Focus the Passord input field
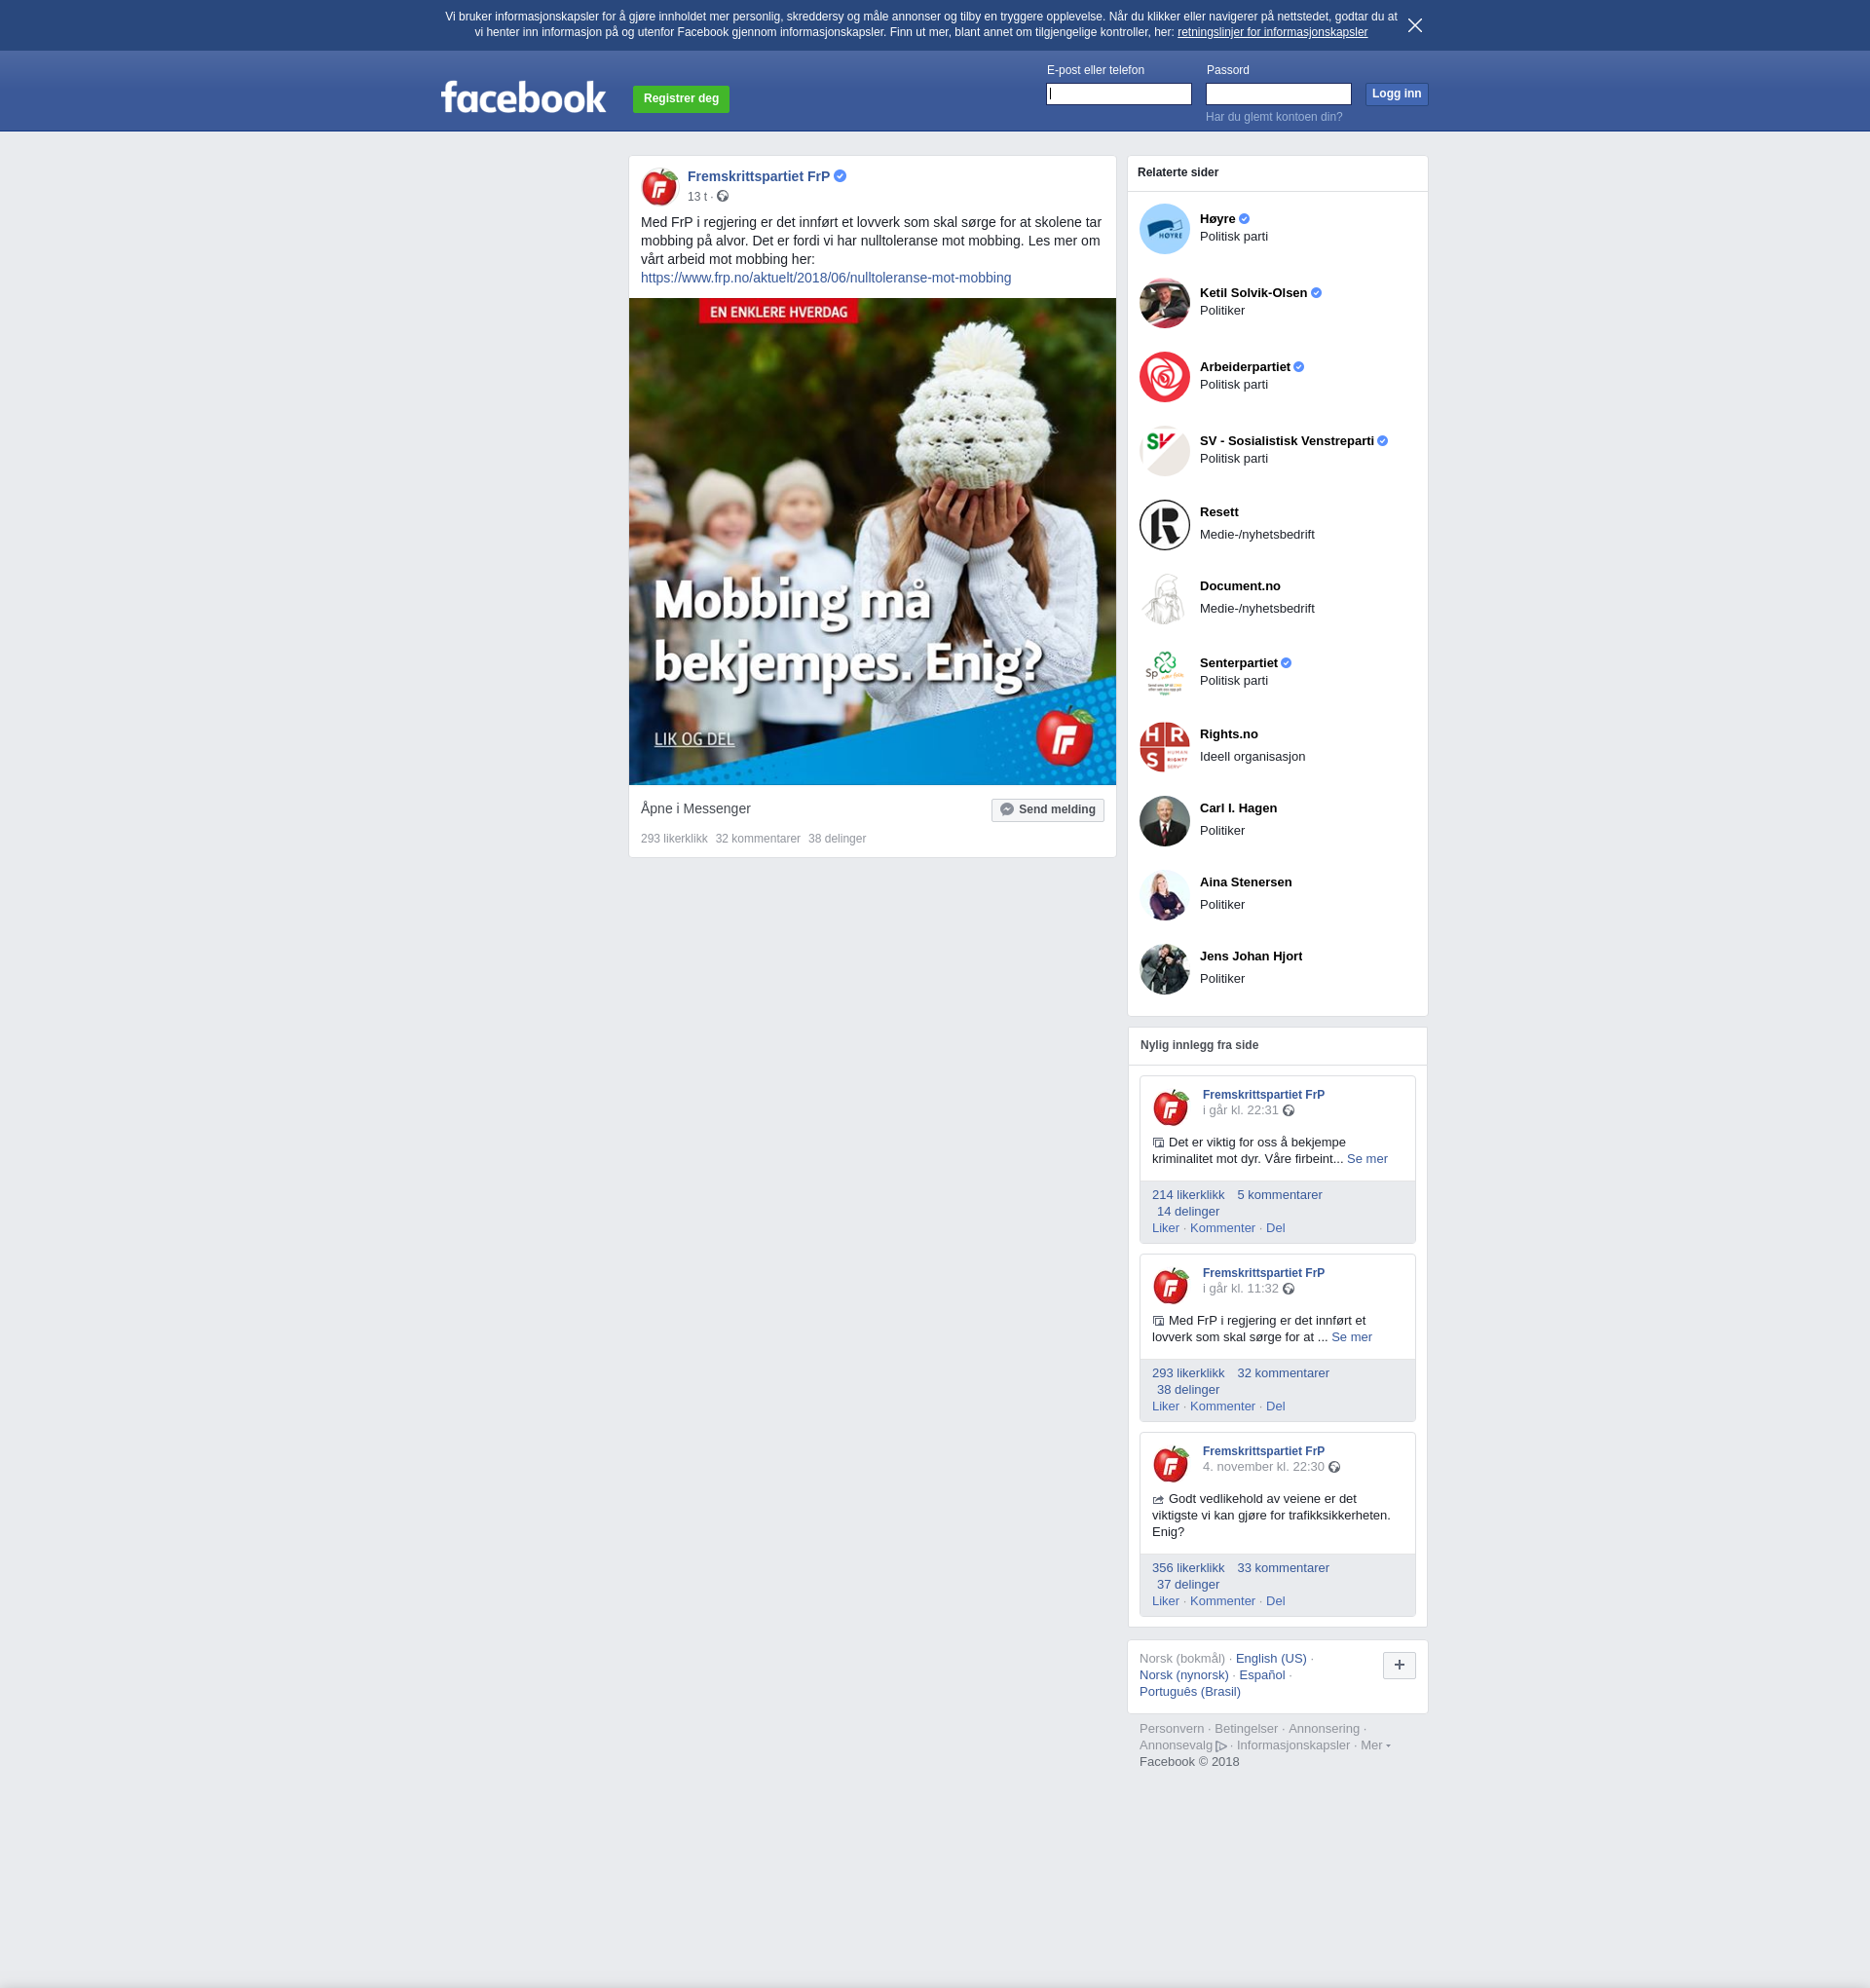 (x=1278, y=94)
